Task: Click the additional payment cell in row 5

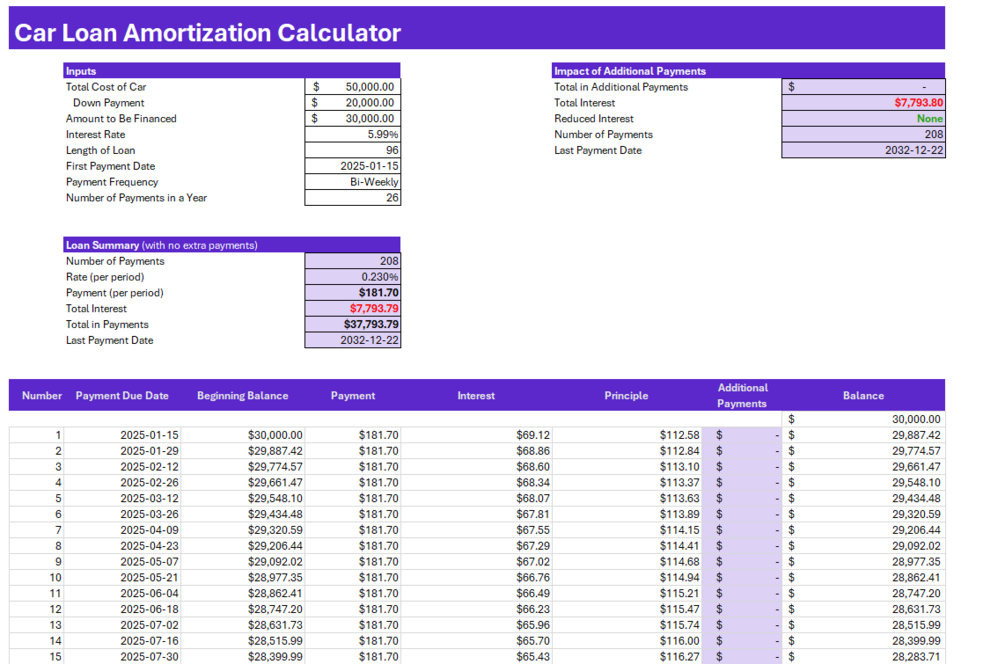Action: [742, 499]
